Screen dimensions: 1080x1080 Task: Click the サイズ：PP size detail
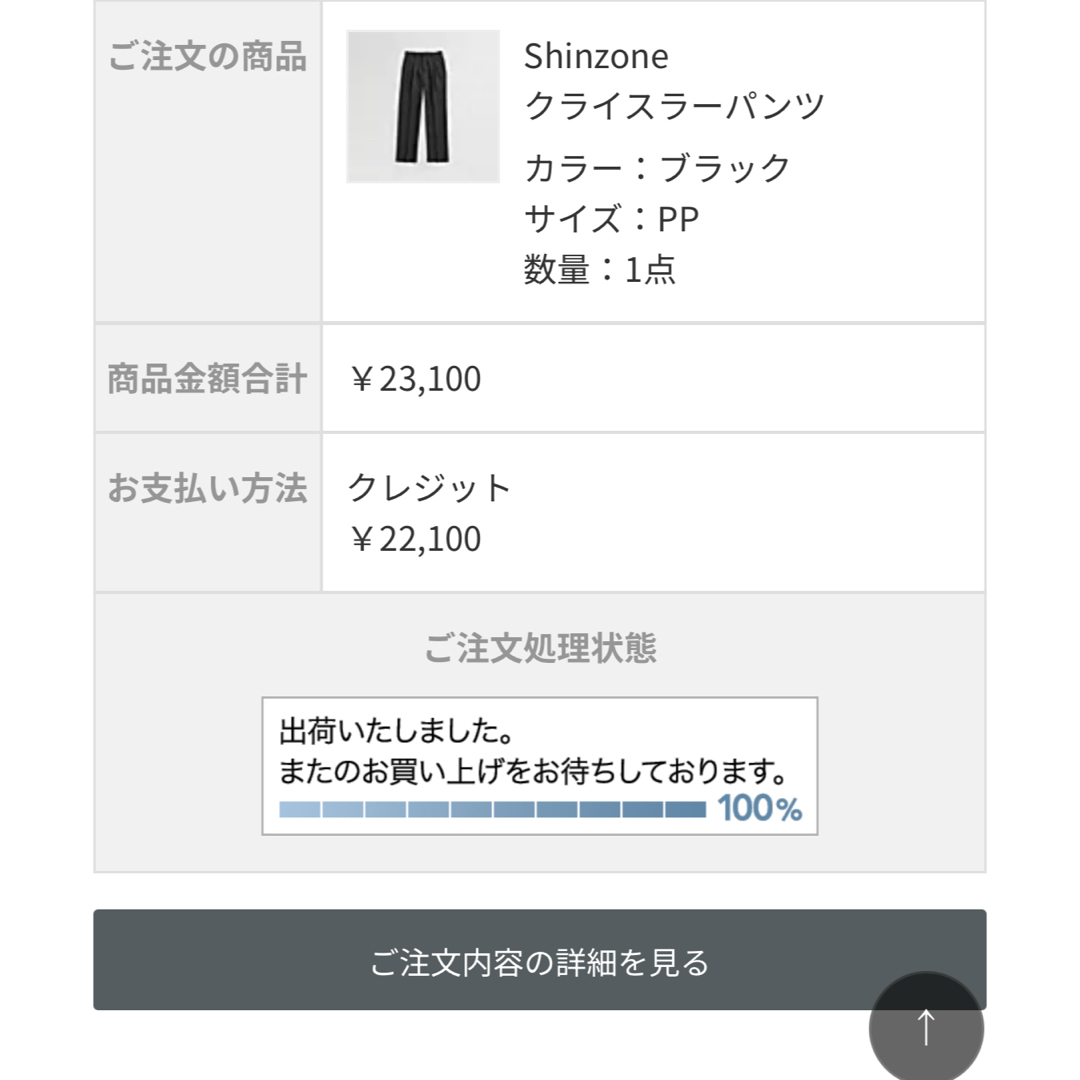611,219
